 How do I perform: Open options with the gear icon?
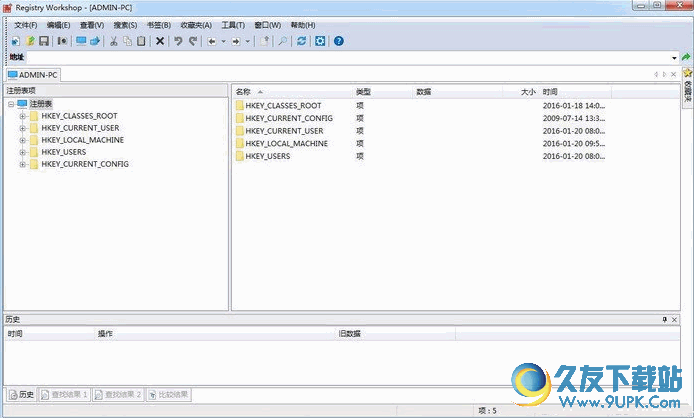click(x=320, y=41)
